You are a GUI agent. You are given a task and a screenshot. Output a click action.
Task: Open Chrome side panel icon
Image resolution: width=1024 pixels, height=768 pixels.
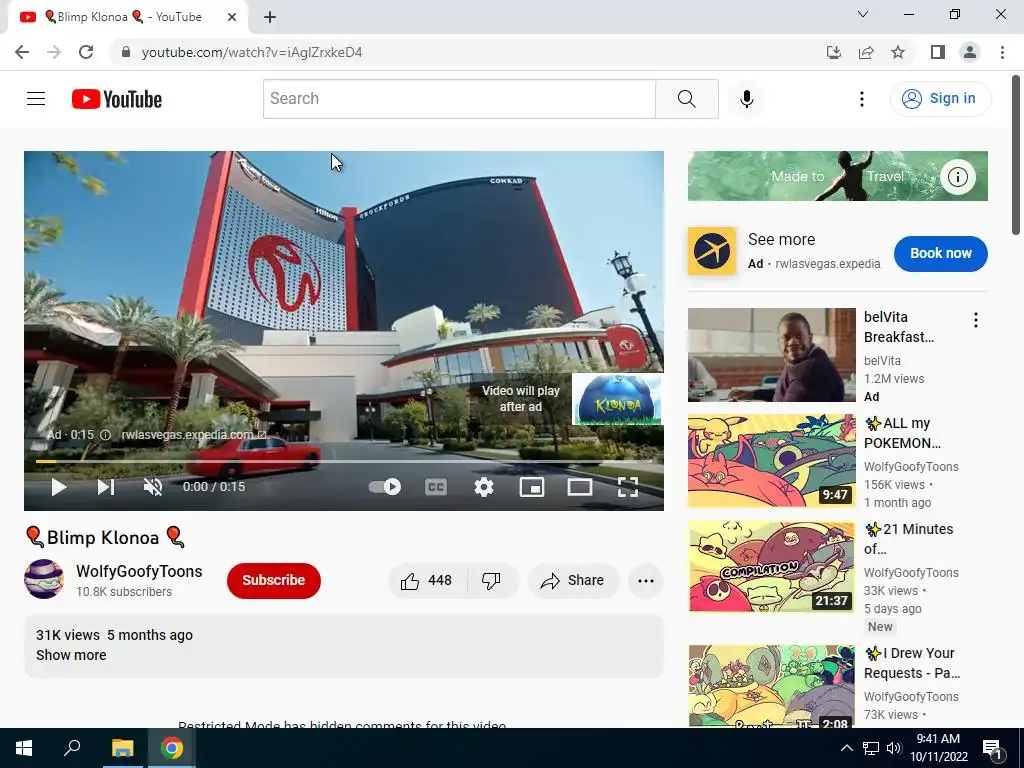pos(938,52)
